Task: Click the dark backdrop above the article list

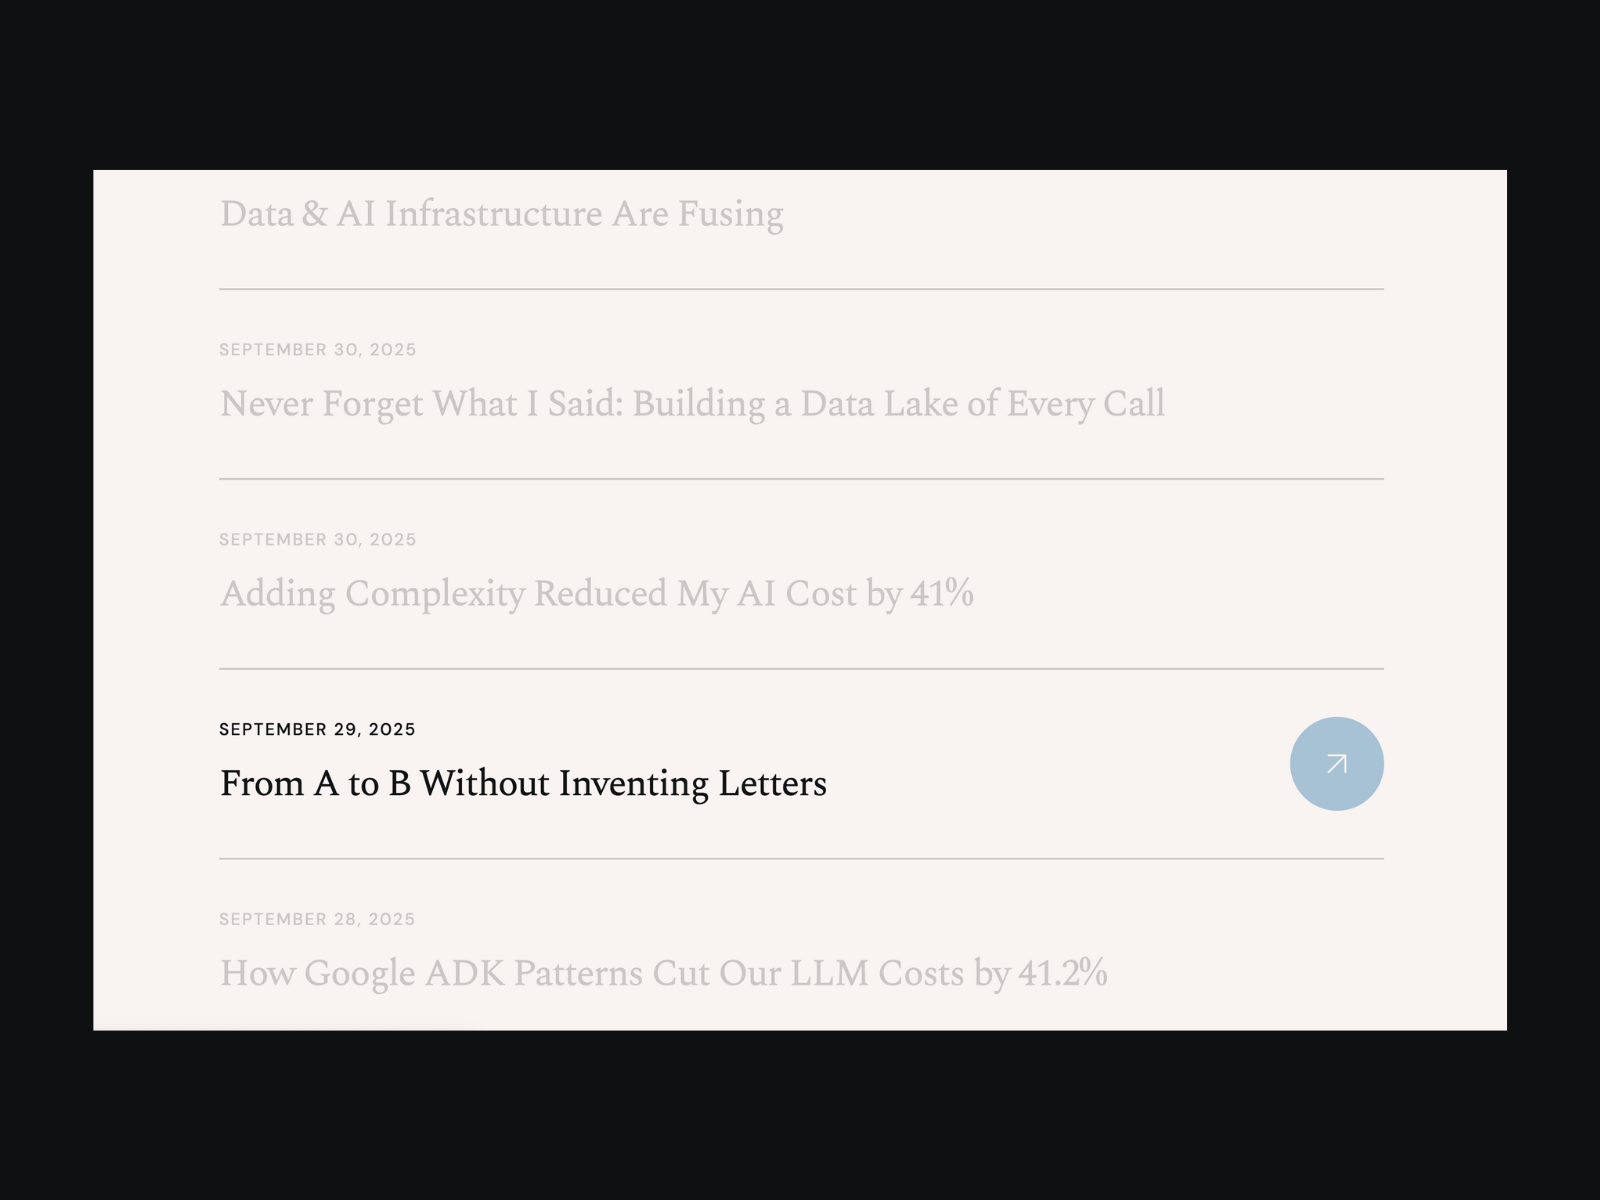Action: (x=800, y=85)
